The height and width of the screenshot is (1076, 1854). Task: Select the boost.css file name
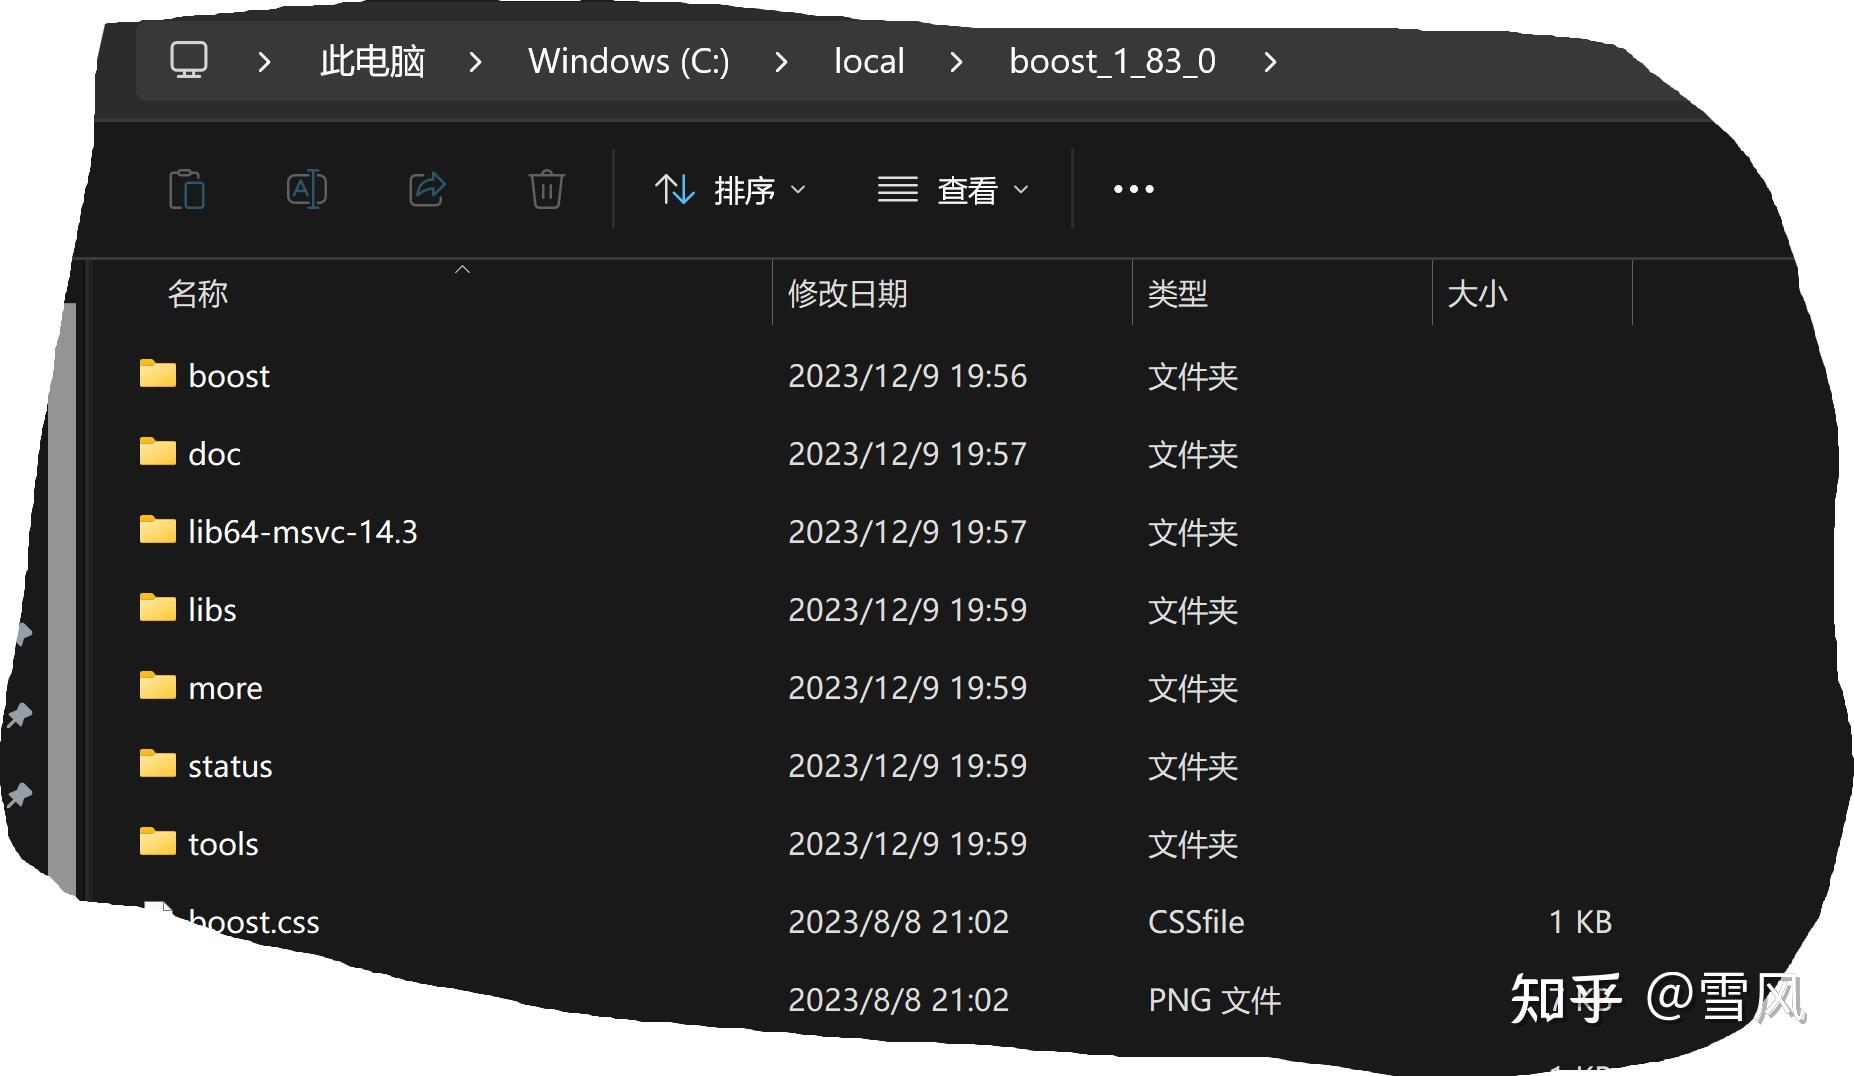[x=253, y=922]
